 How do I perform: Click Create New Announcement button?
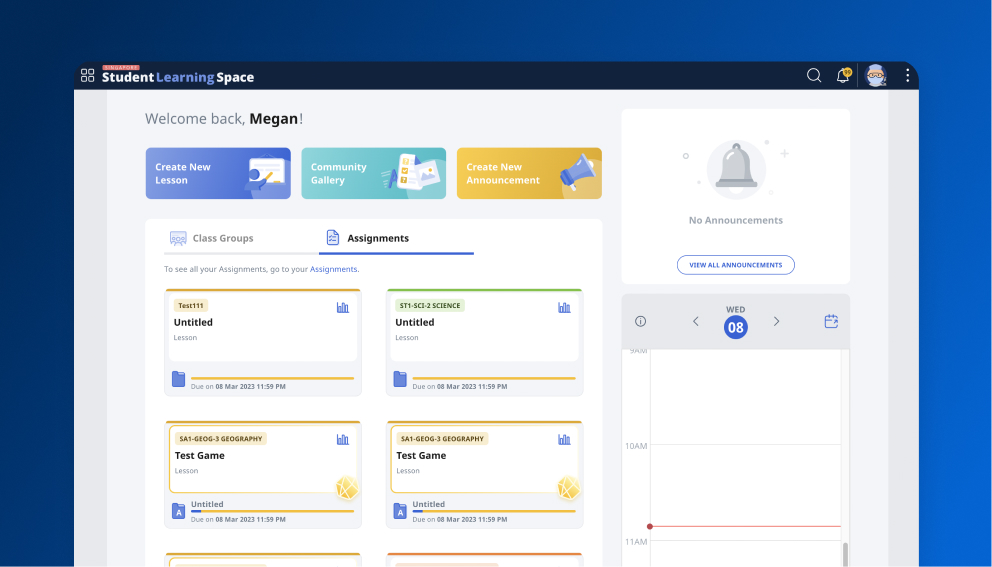(x=529, y=174)
